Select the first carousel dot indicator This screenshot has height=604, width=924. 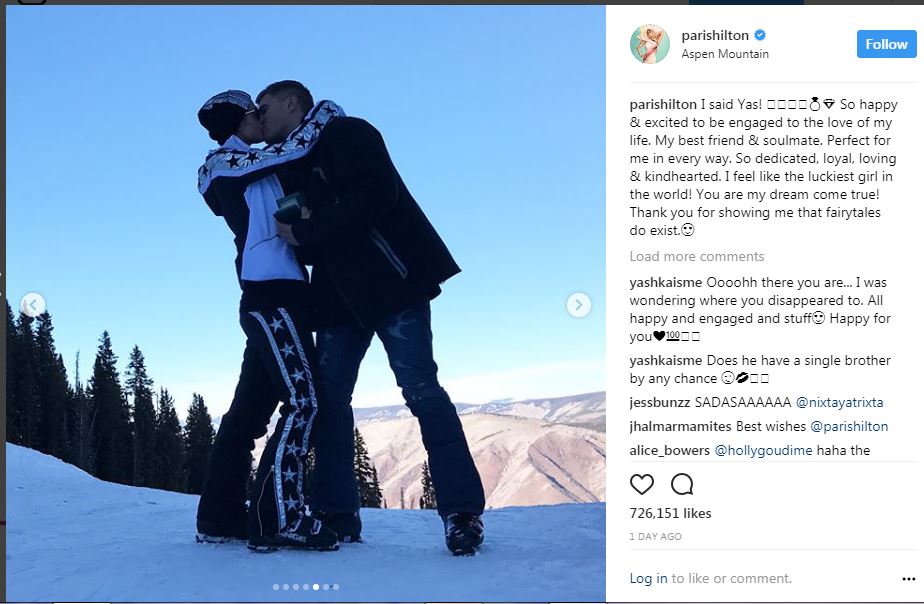point(276,587)
